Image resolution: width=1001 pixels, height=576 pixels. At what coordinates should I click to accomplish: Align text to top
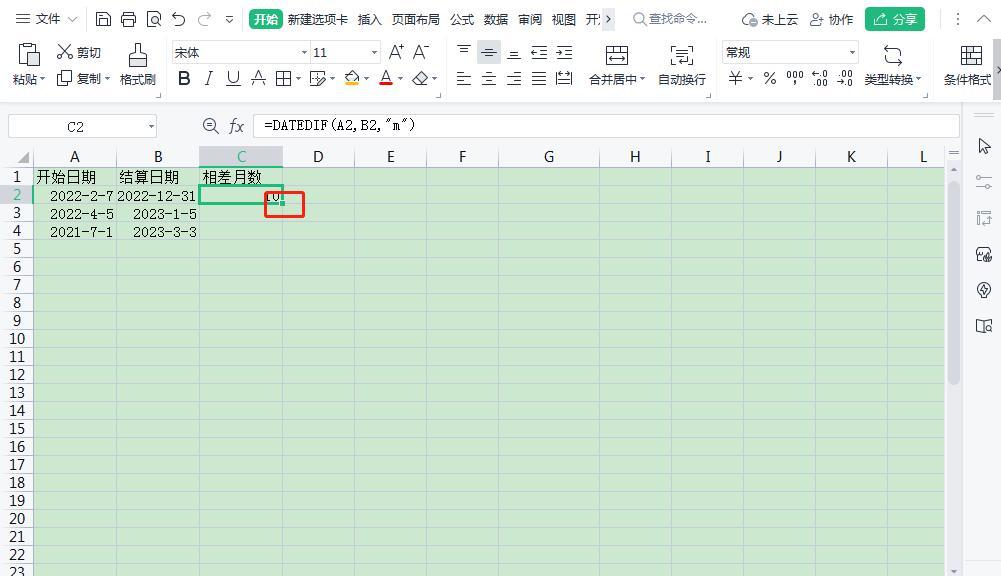[464, 52]
